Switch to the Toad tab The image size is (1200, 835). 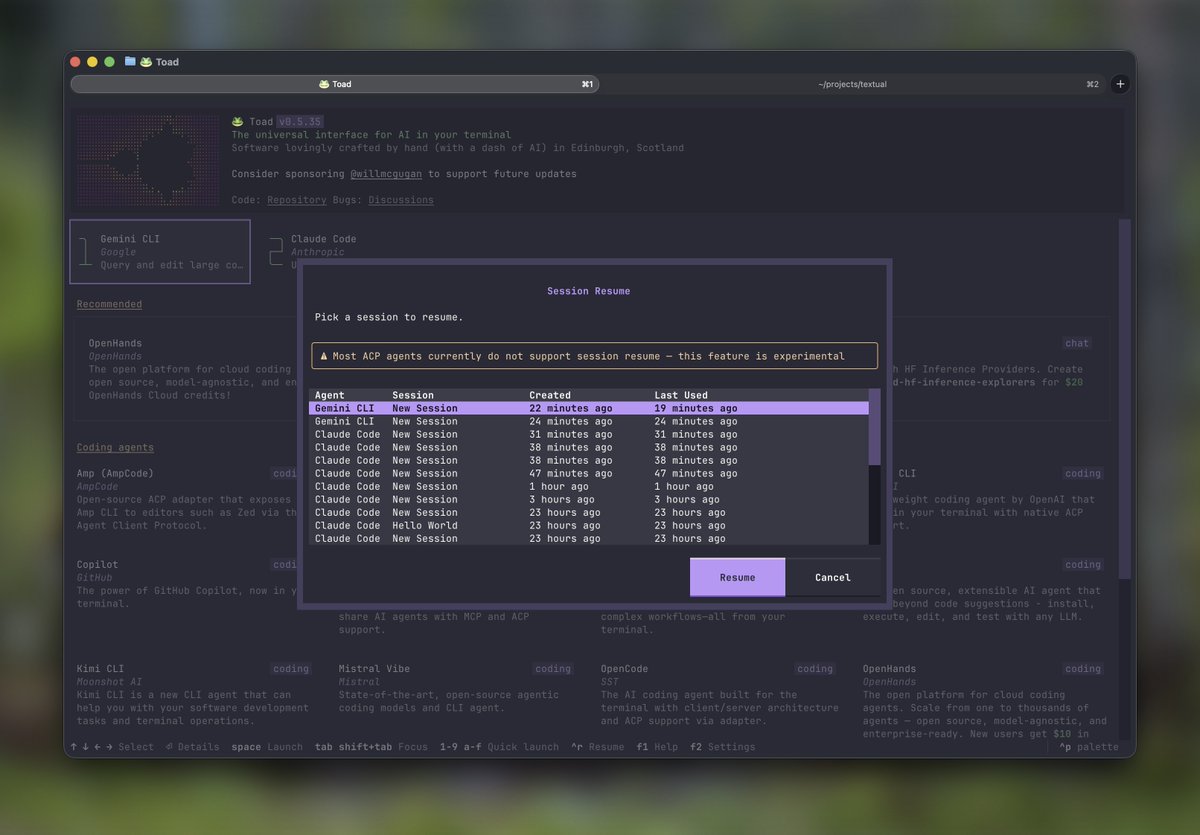click(x=335, y=84)
